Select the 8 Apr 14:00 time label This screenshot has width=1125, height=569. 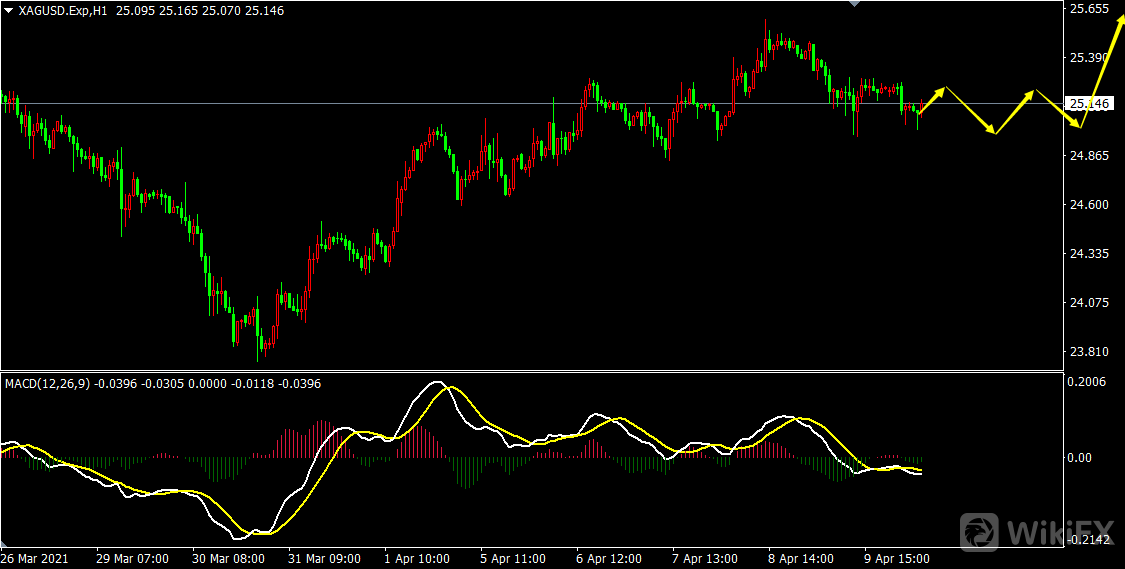tap(800, 557)
